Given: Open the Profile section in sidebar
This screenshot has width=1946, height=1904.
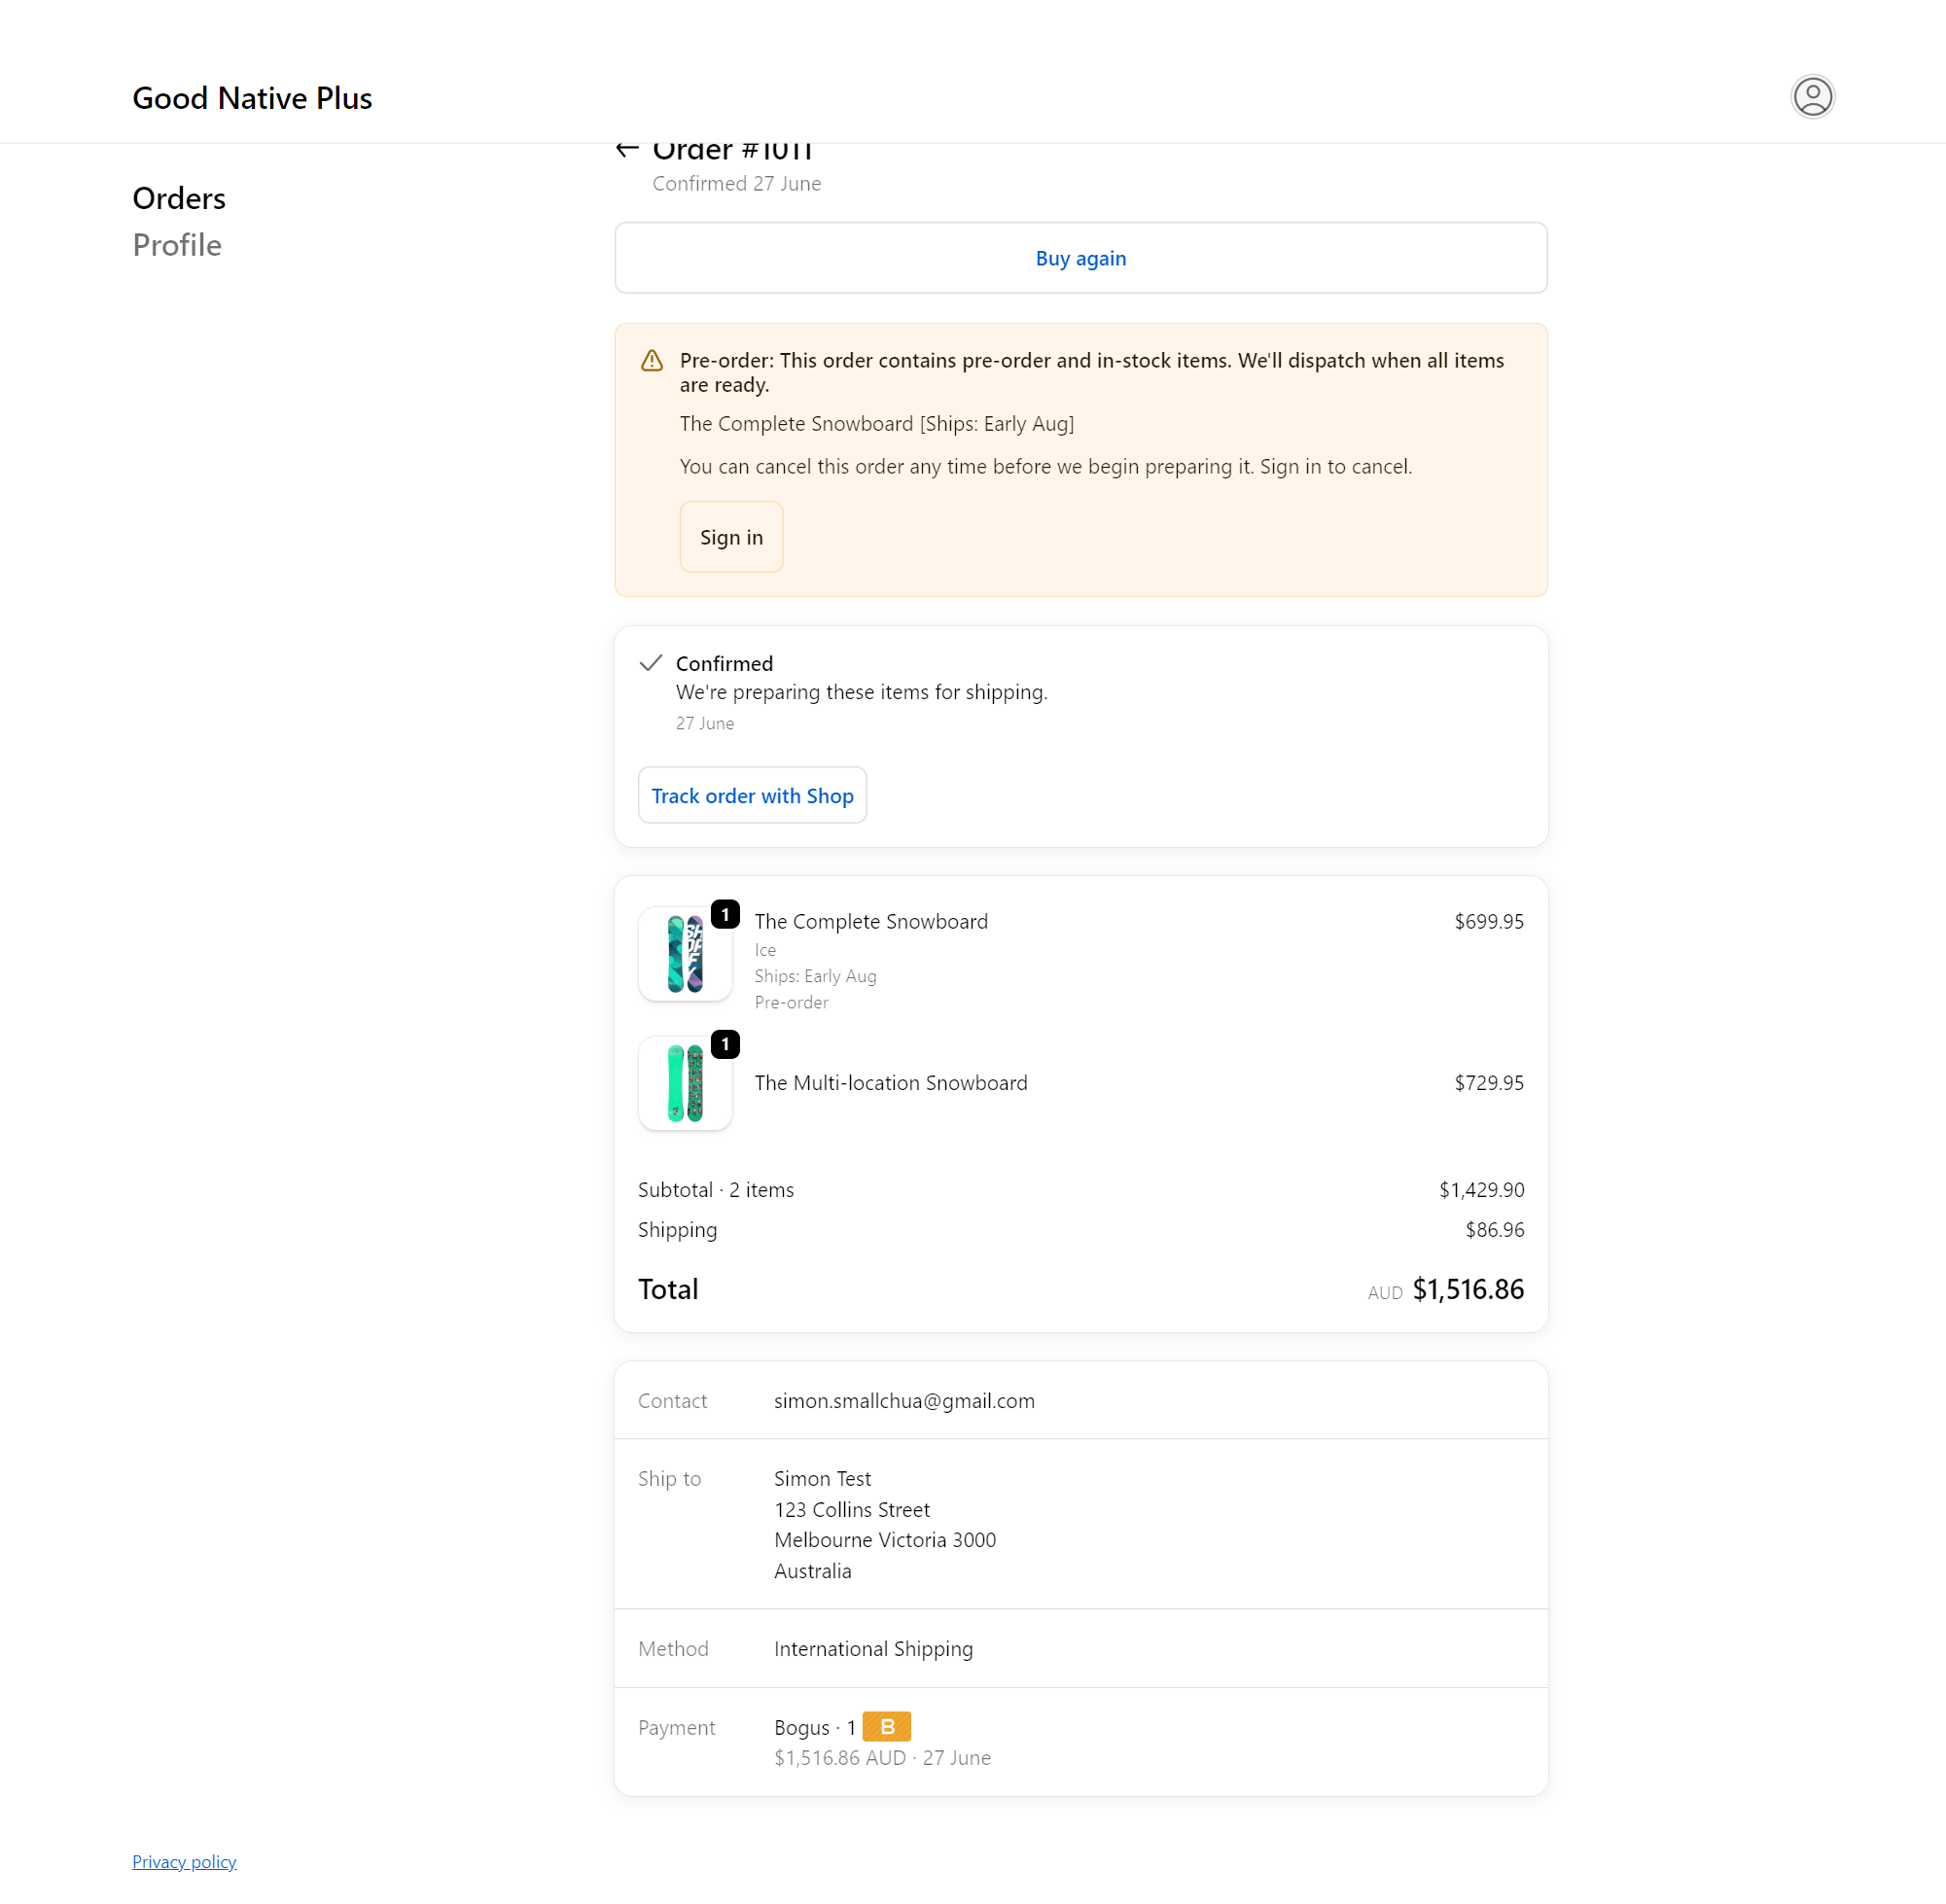Looking at the screenshot, I should pyautogui.click(x=177, y=245).
